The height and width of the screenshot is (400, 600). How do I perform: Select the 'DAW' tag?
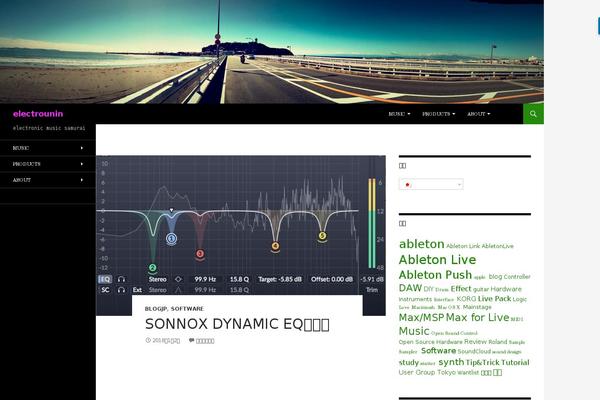(x=410, y=288)
